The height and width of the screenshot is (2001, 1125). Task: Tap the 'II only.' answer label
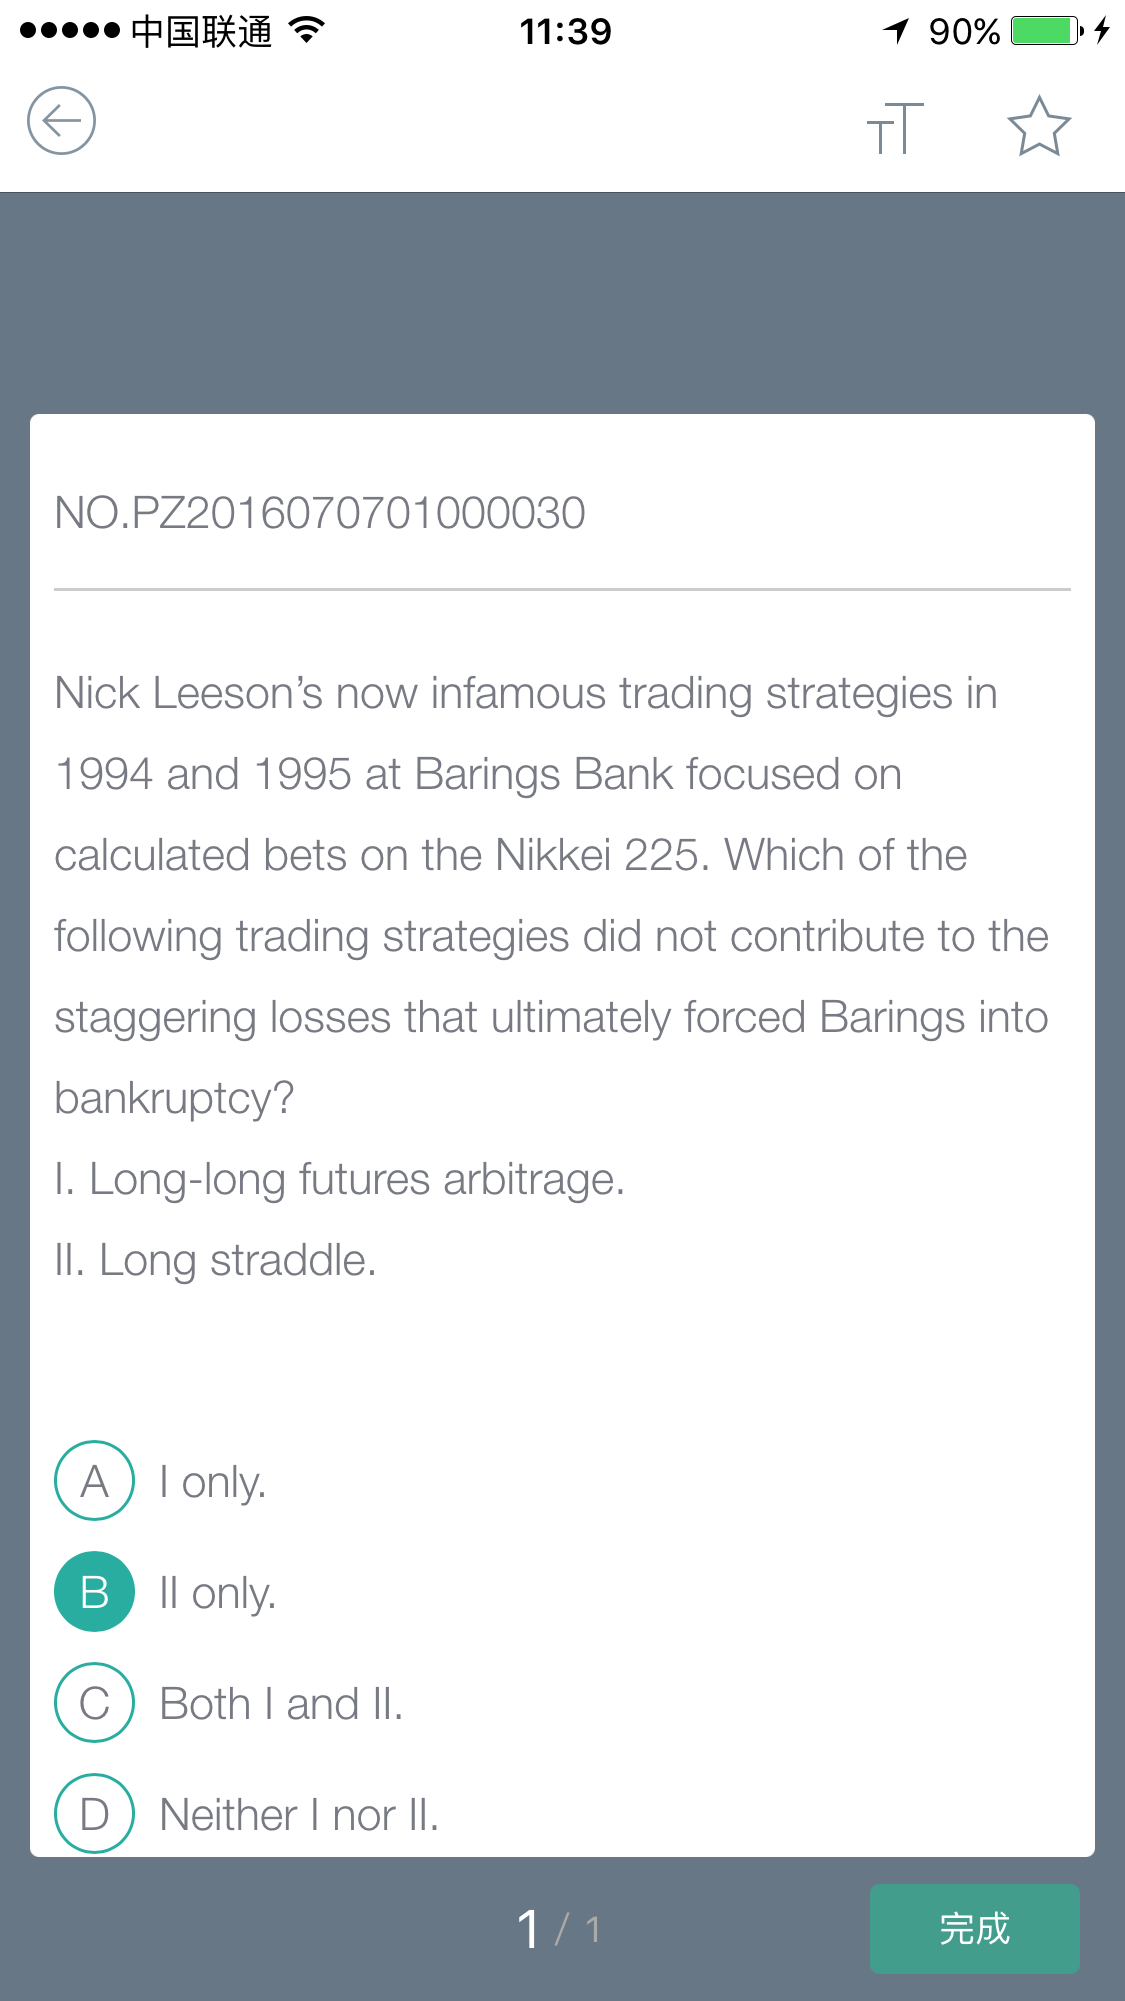218,1593
